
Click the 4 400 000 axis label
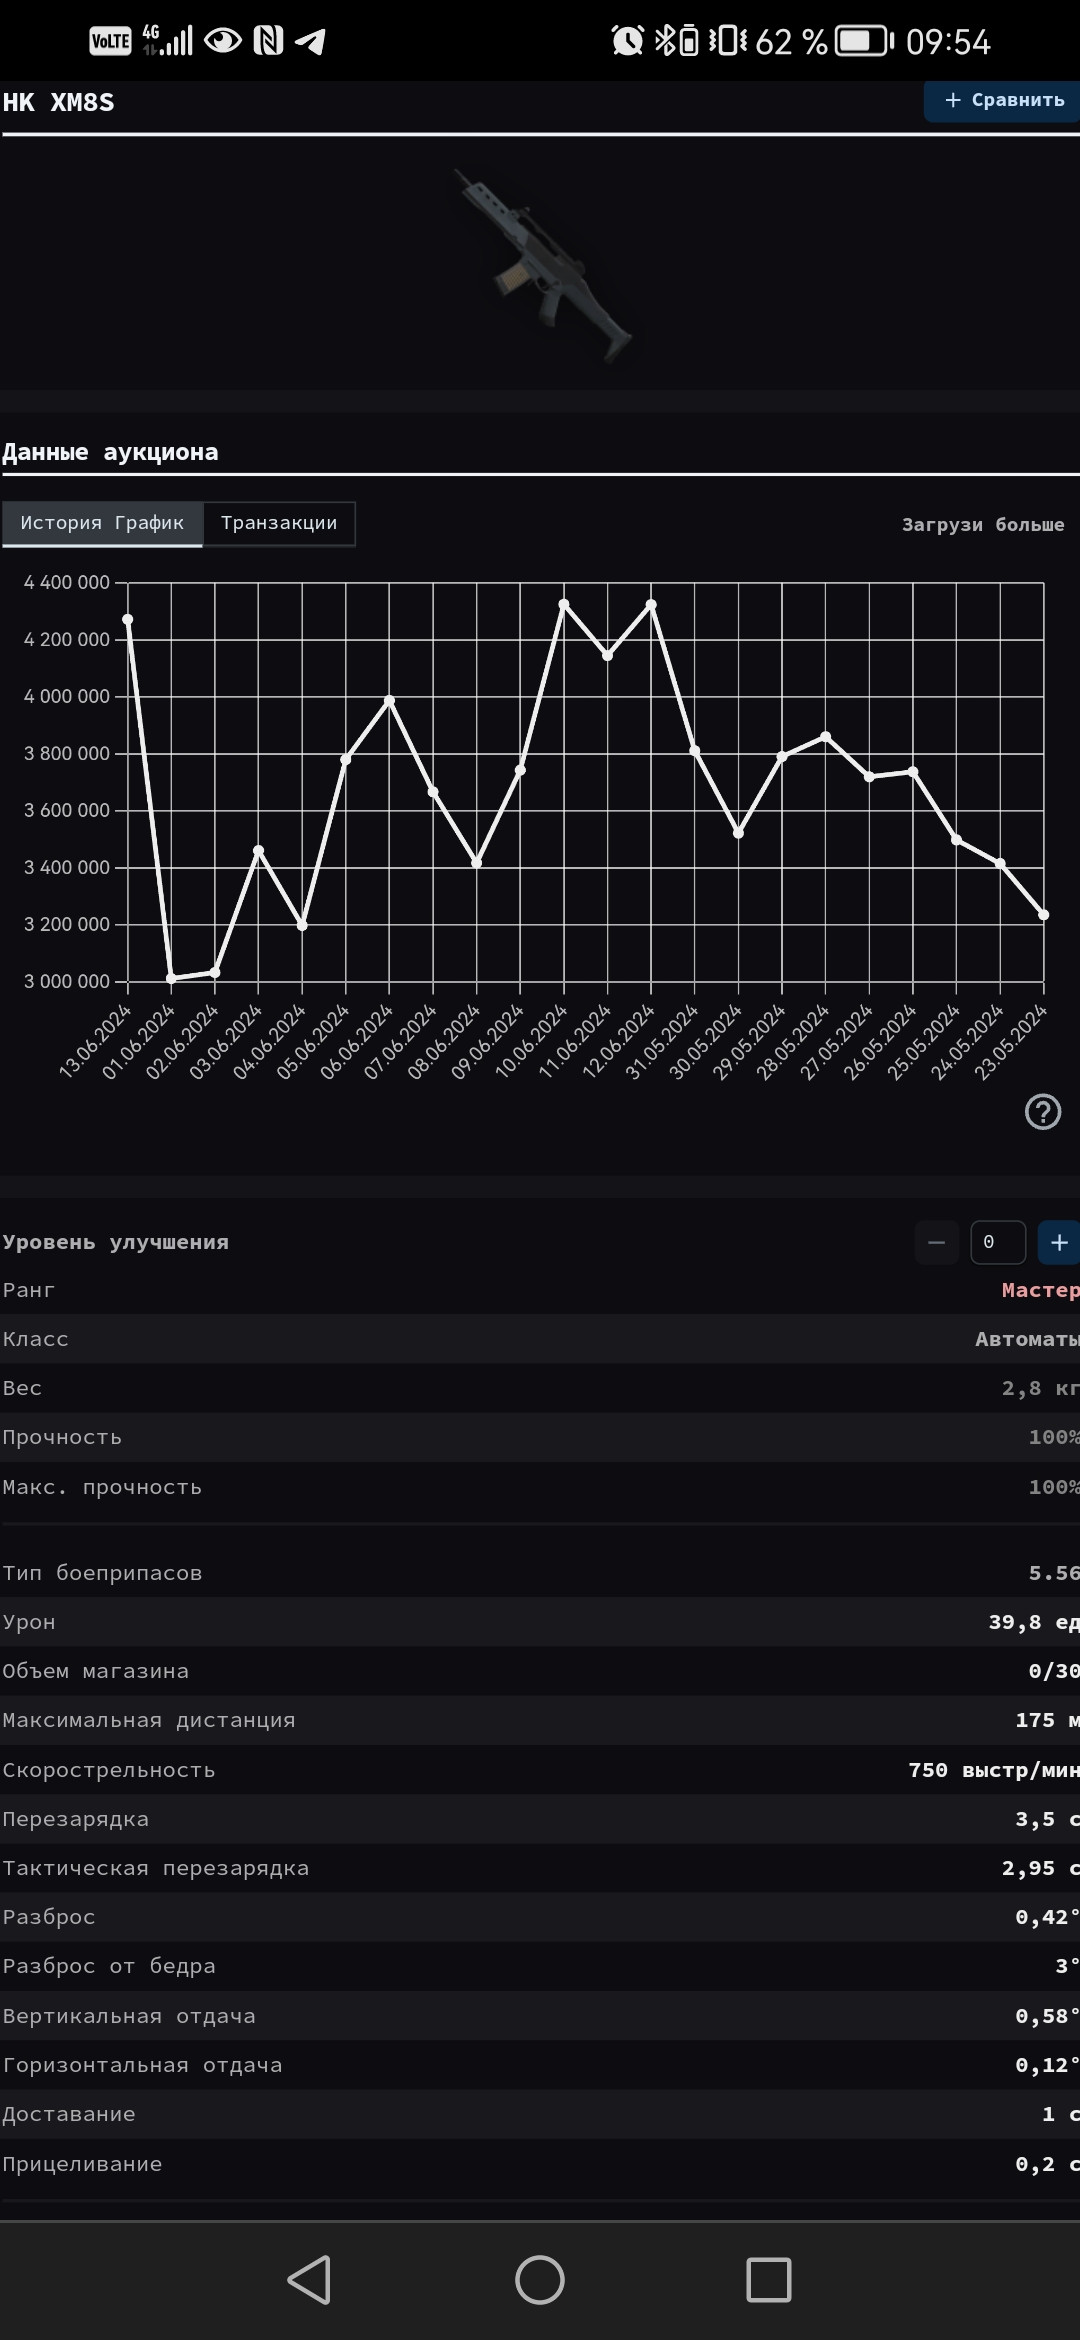click(x=67, y=582)
